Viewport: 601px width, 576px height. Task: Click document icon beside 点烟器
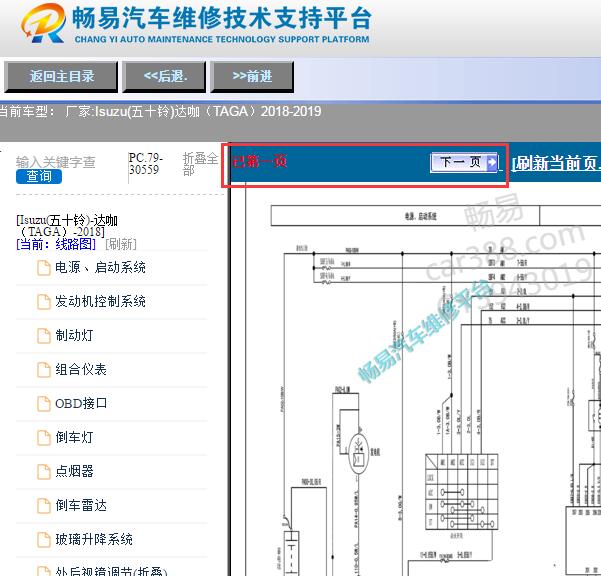click(x=44, y=472)
